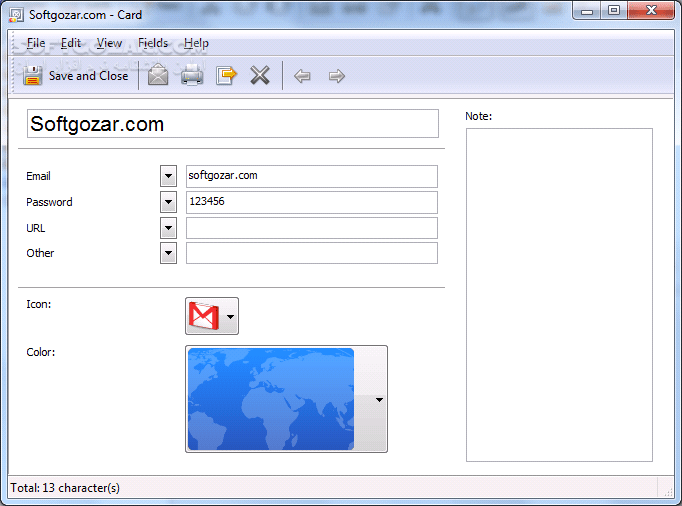Expand the Email field type dropdown
Image resolution: width=682 pixels, height=506 pixels.
click(168, 176)
